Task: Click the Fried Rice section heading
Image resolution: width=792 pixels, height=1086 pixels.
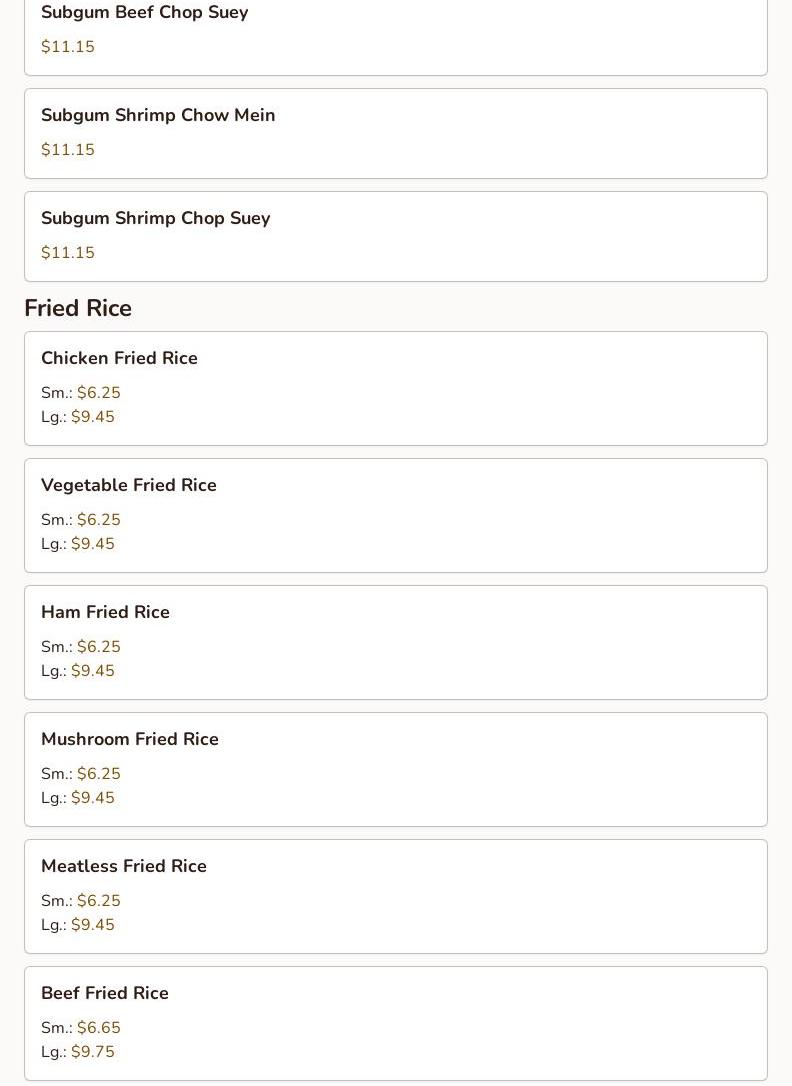Action: (78, 308)
